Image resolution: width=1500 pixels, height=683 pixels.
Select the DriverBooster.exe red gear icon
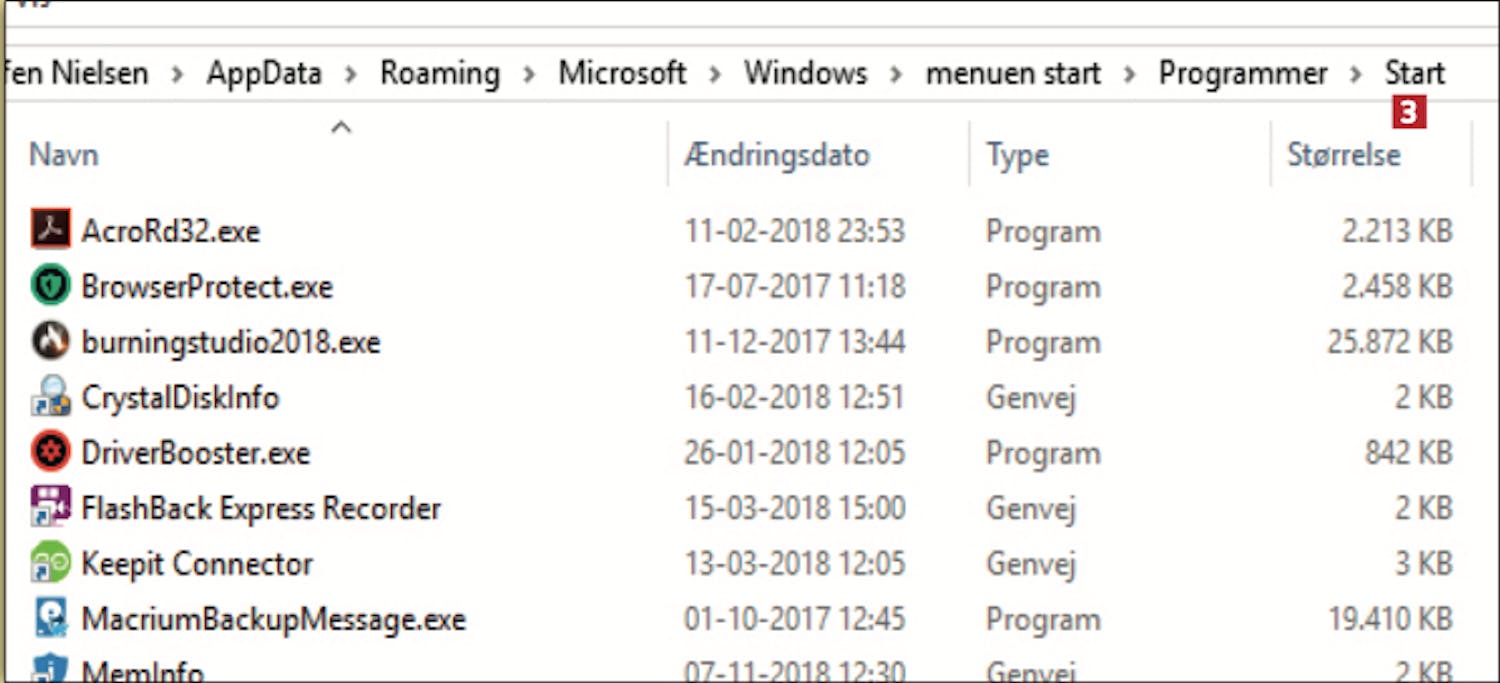(50, 452)
